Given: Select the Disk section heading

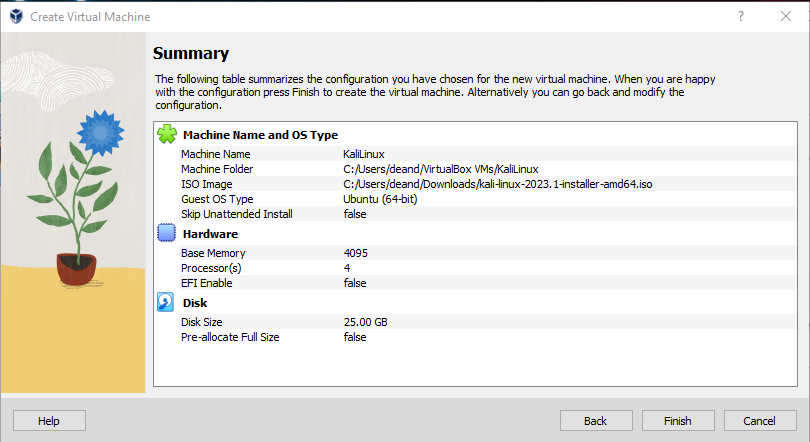Looking at the screenshot, I should (x=195, y=303).
